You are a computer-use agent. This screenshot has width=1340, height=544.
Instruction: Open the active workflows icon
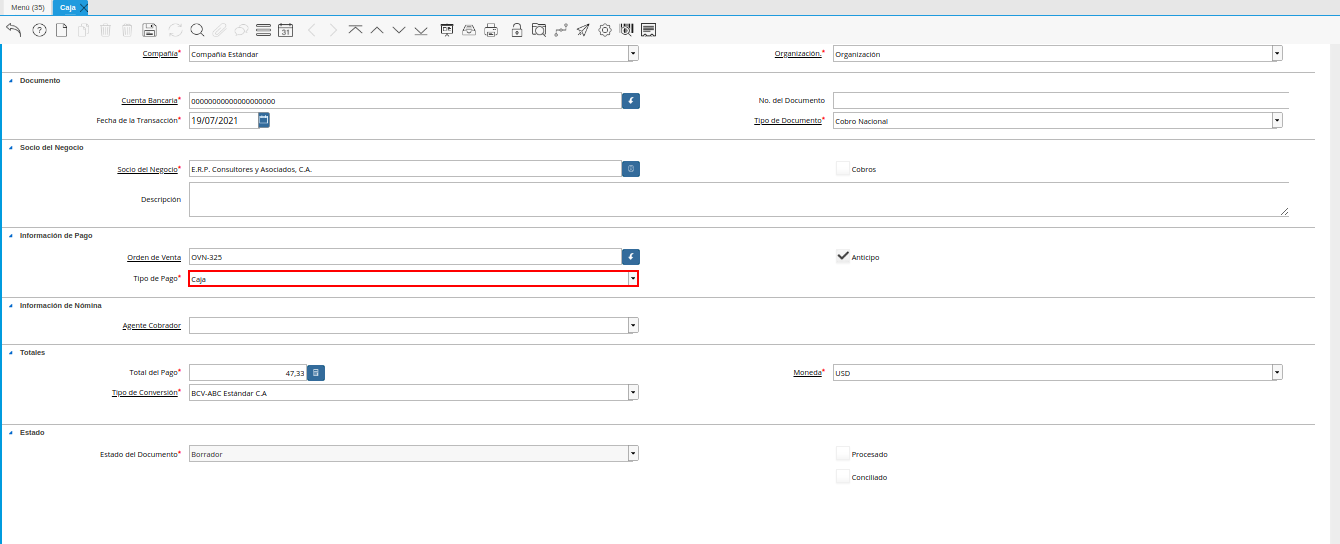pos(561,30)
